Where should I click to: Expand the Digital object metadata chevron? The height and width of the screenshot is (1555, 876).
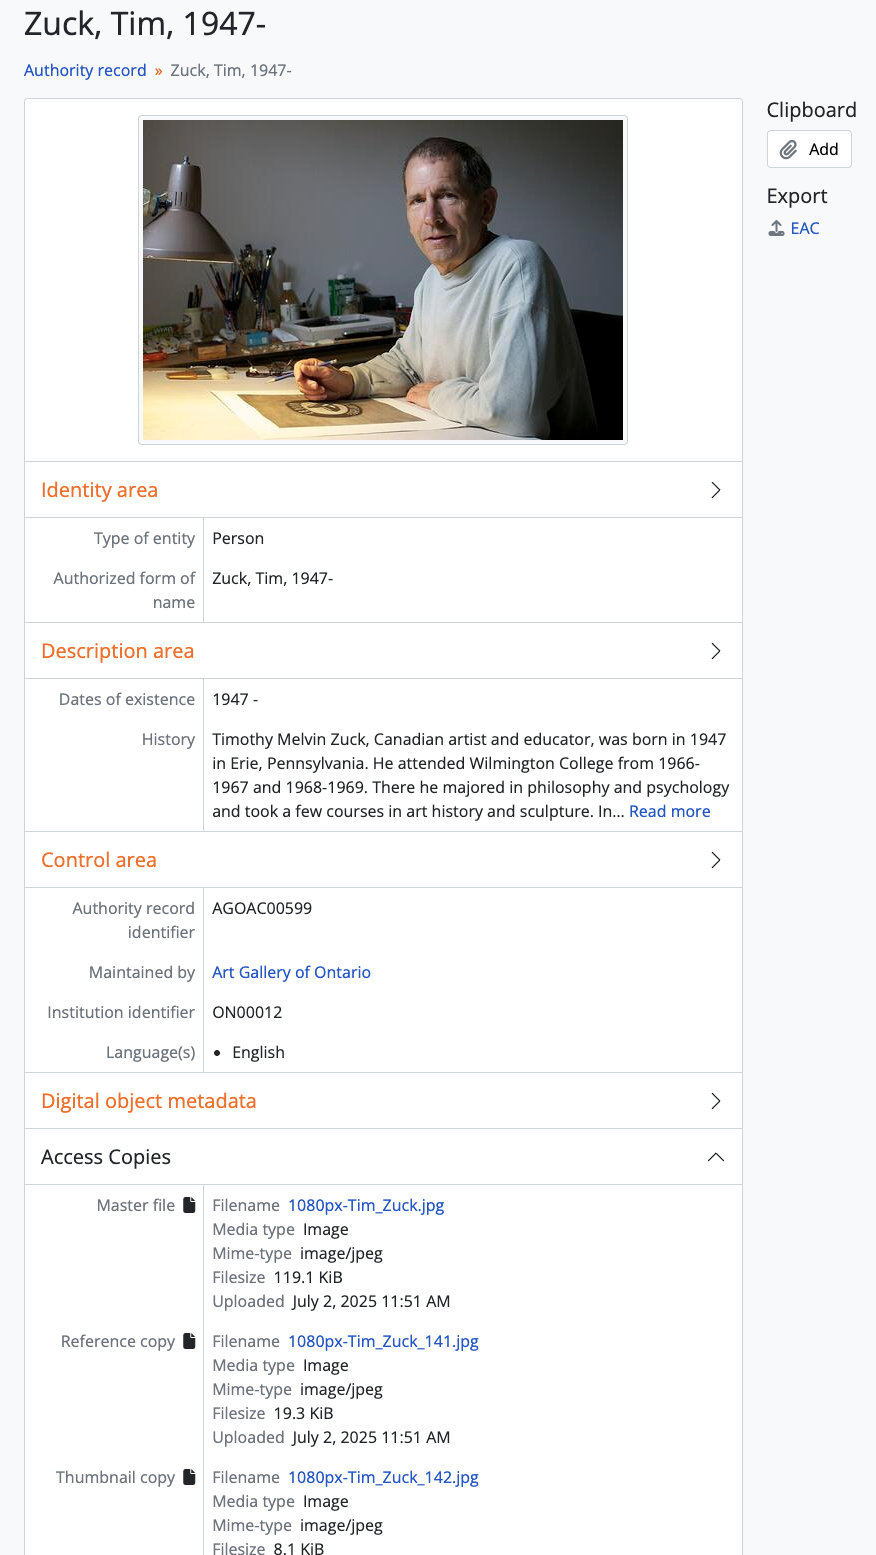coord(716,1101)
